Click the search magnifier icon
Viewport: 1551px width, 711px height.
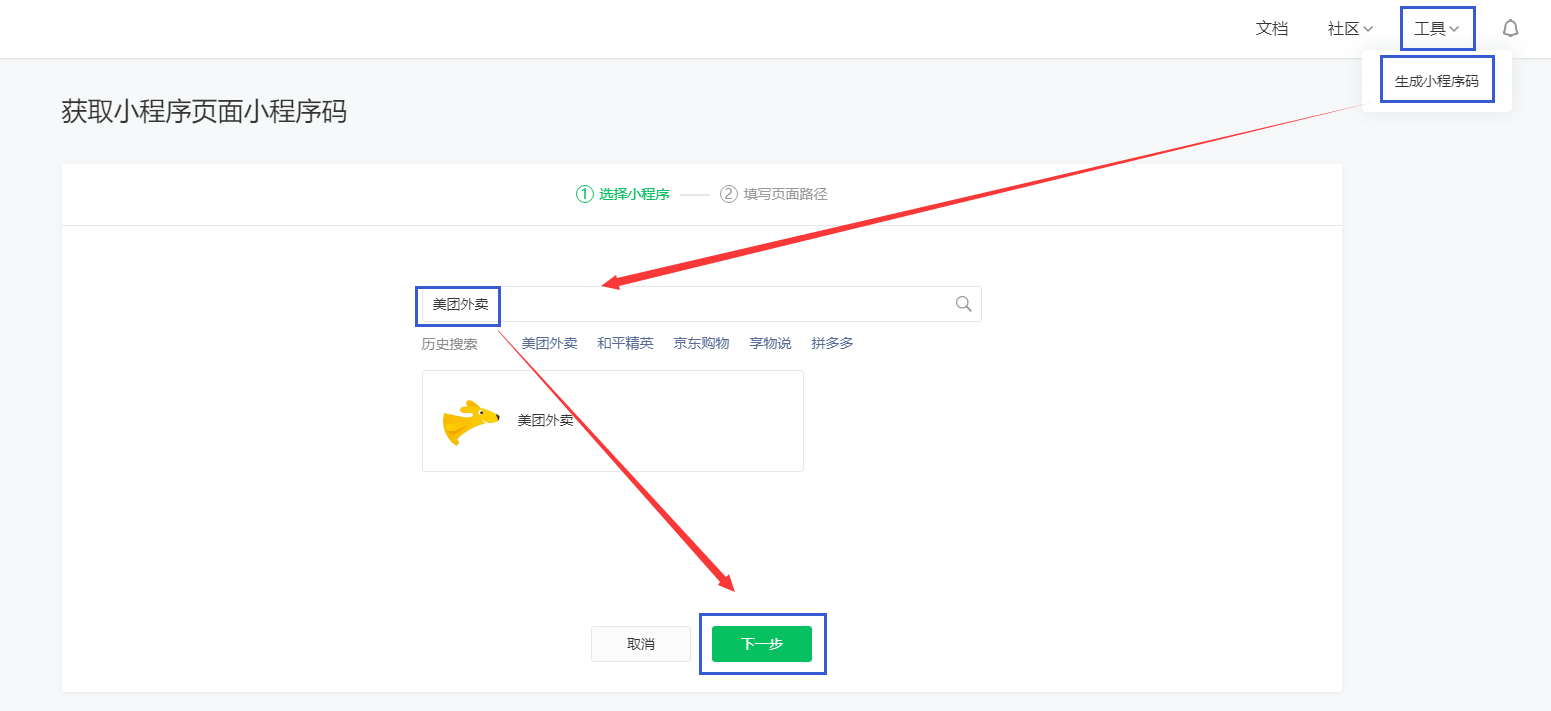click(963, 304)
